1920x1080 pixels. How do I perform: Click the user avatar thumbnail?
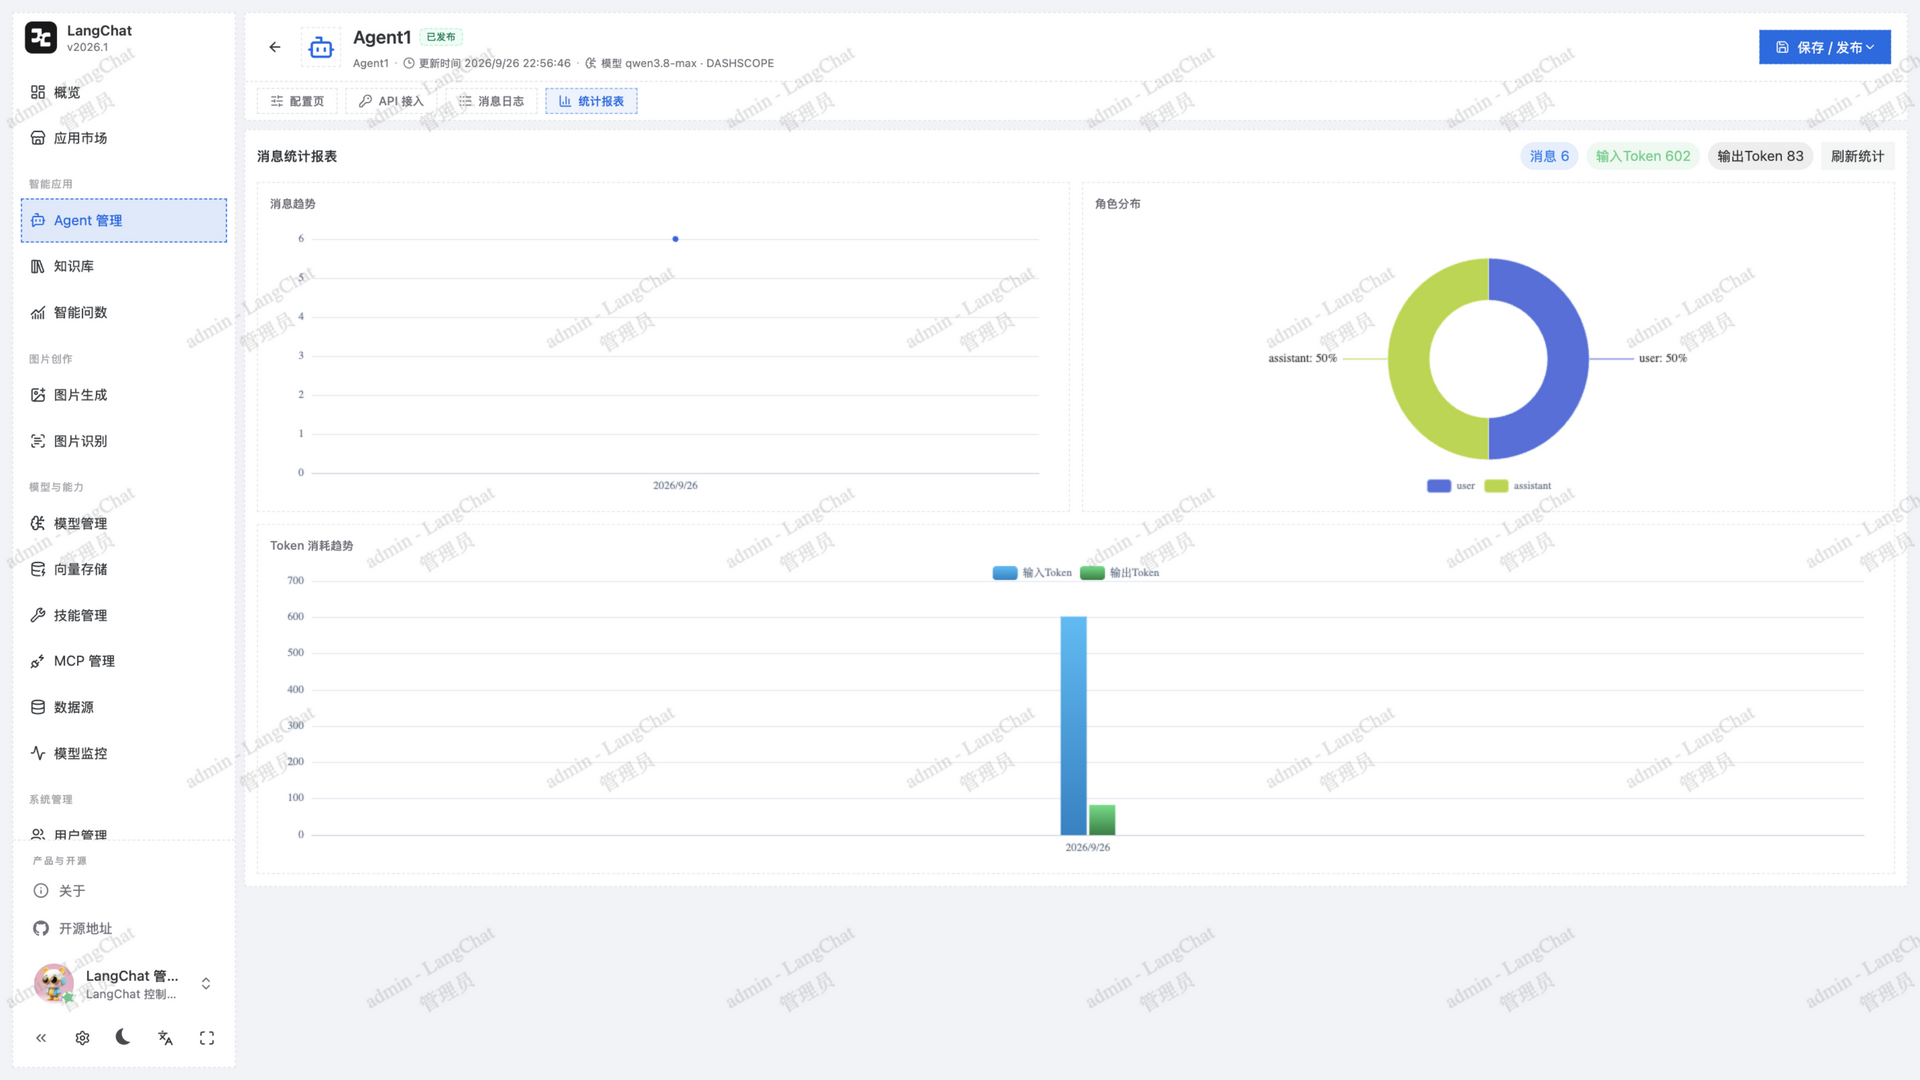tap(53, 983)
